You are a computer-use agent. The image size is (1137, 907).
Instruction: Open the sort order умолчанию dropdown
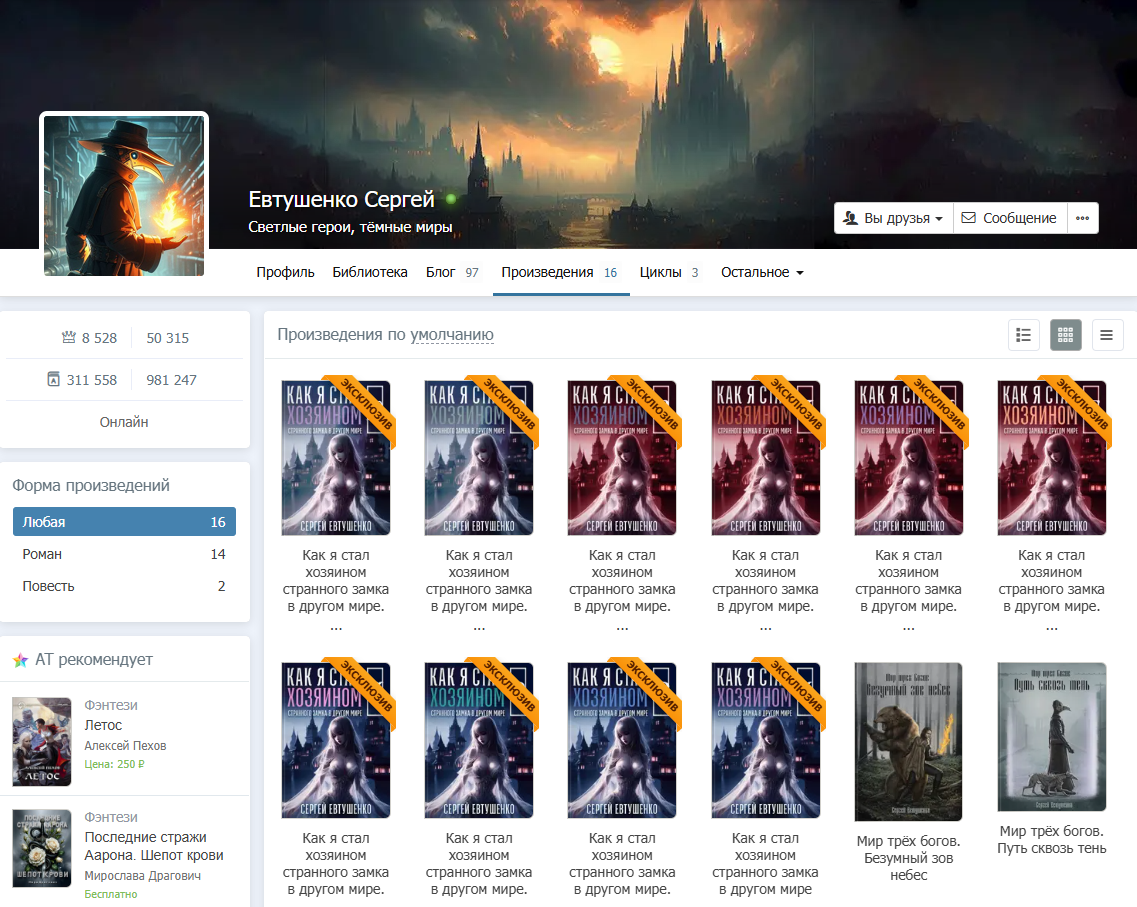point(452,335)
